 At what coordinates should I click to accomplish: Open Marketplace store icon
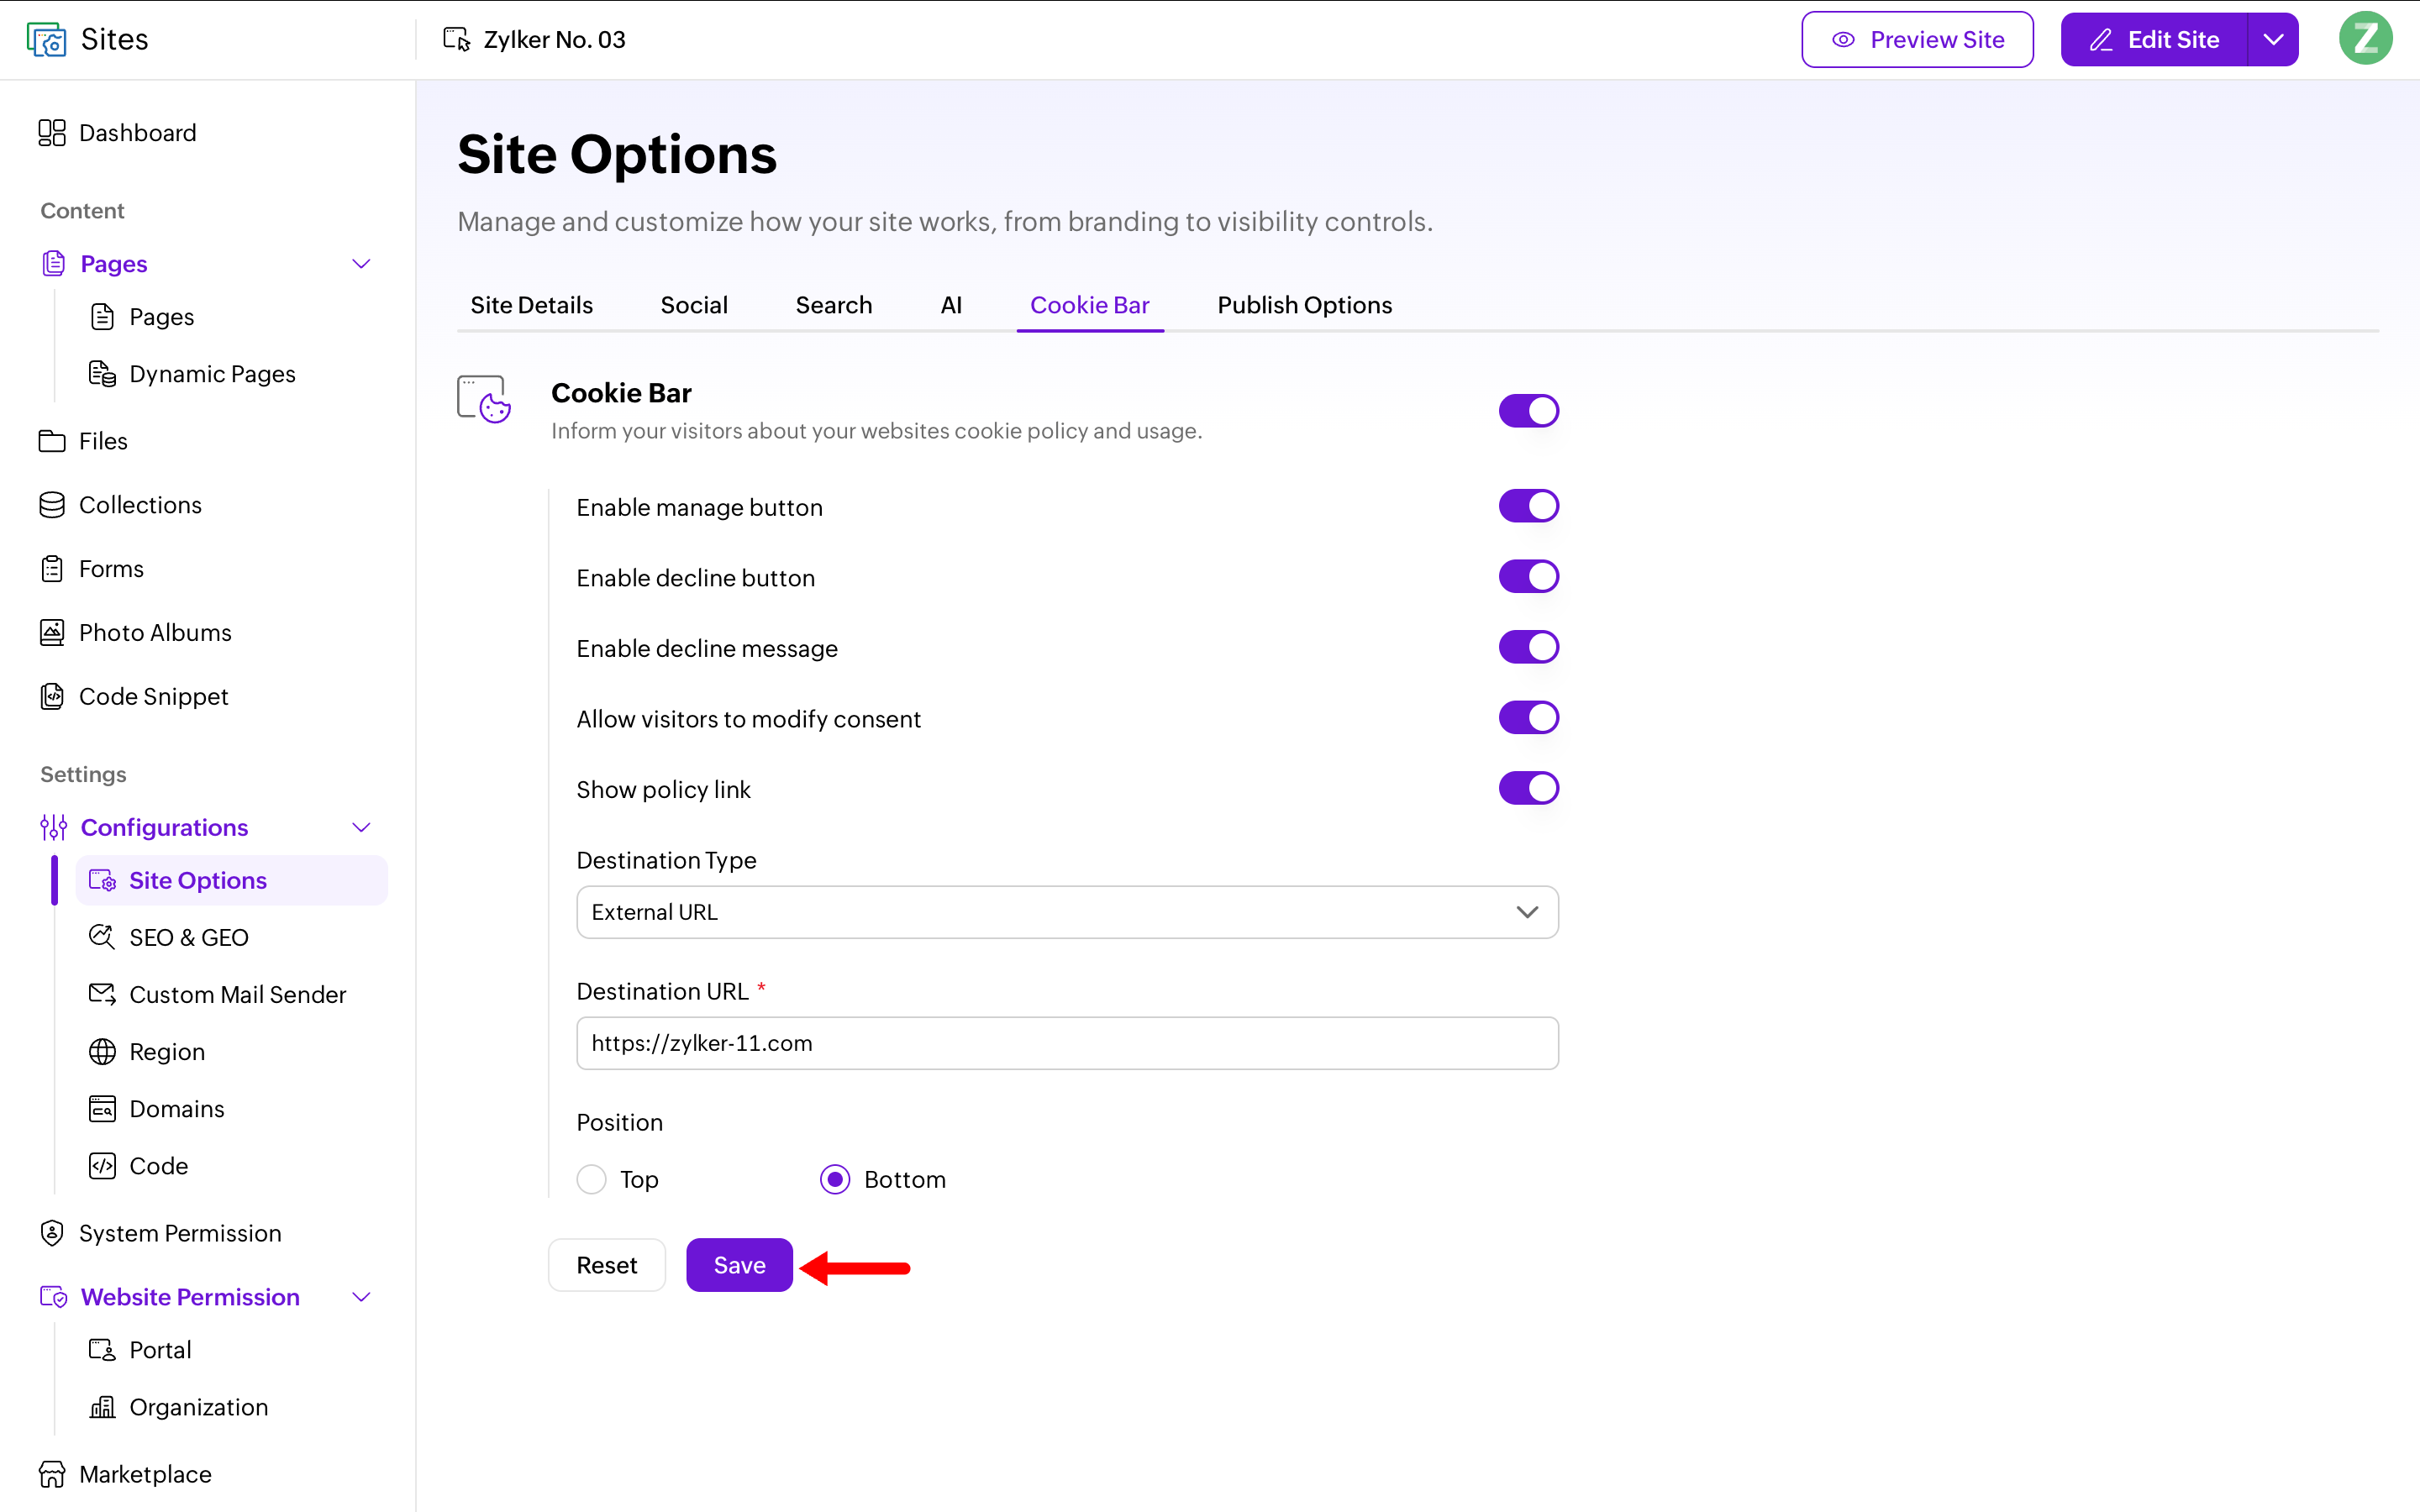pyautogui.click(x=52, y=1474)
